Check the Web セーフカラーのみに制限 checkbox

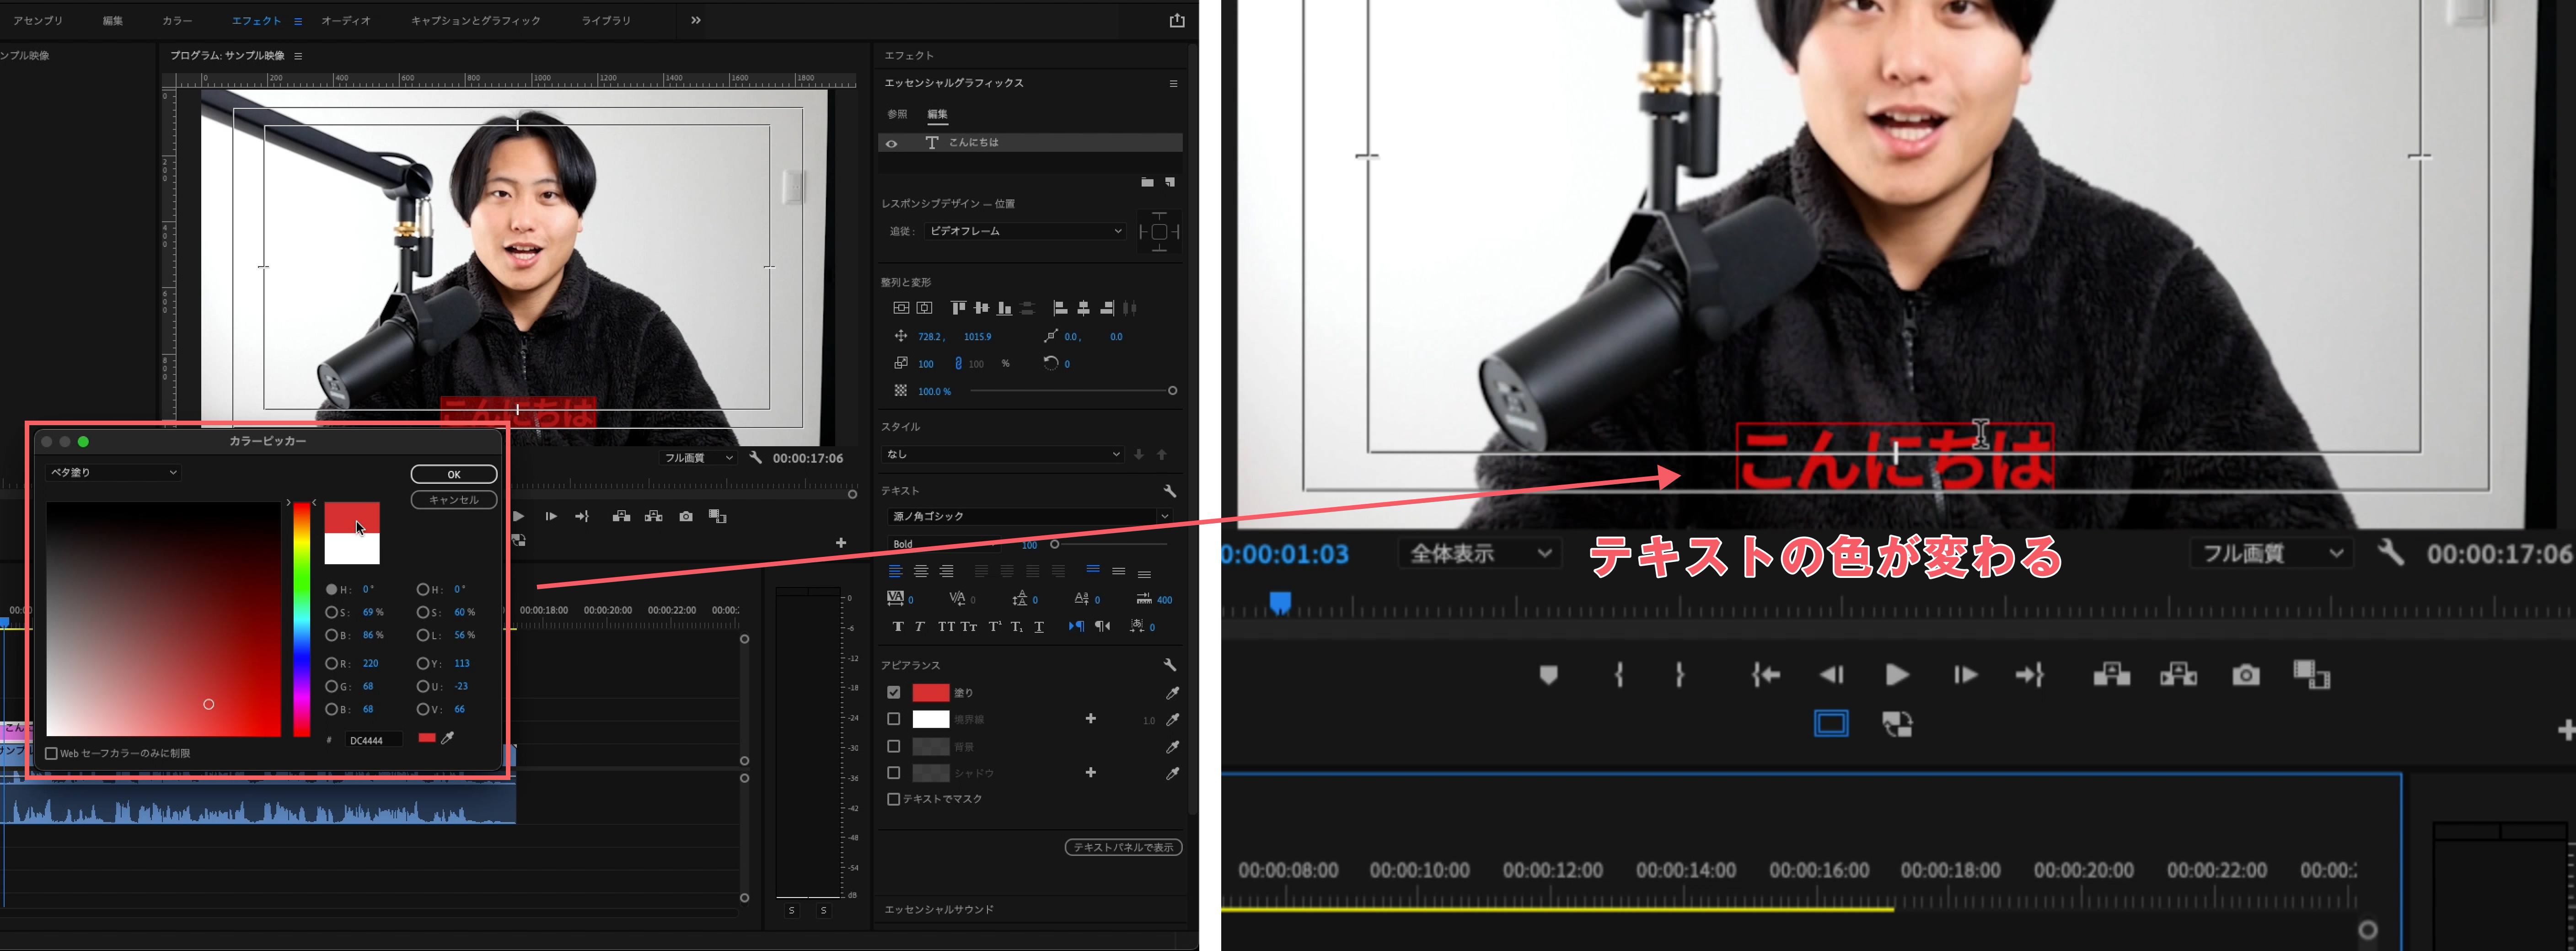click(51, 753)
